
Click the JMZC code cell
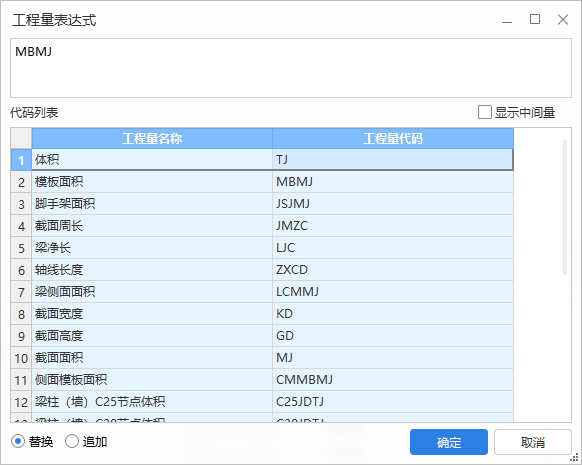tap(393, 226)
